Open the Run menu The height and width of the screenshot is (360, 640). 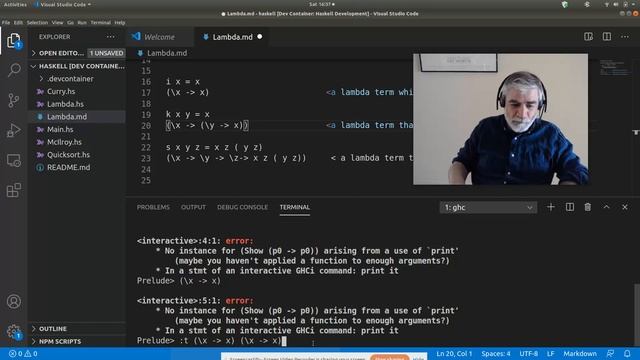[x=82, y=22]
